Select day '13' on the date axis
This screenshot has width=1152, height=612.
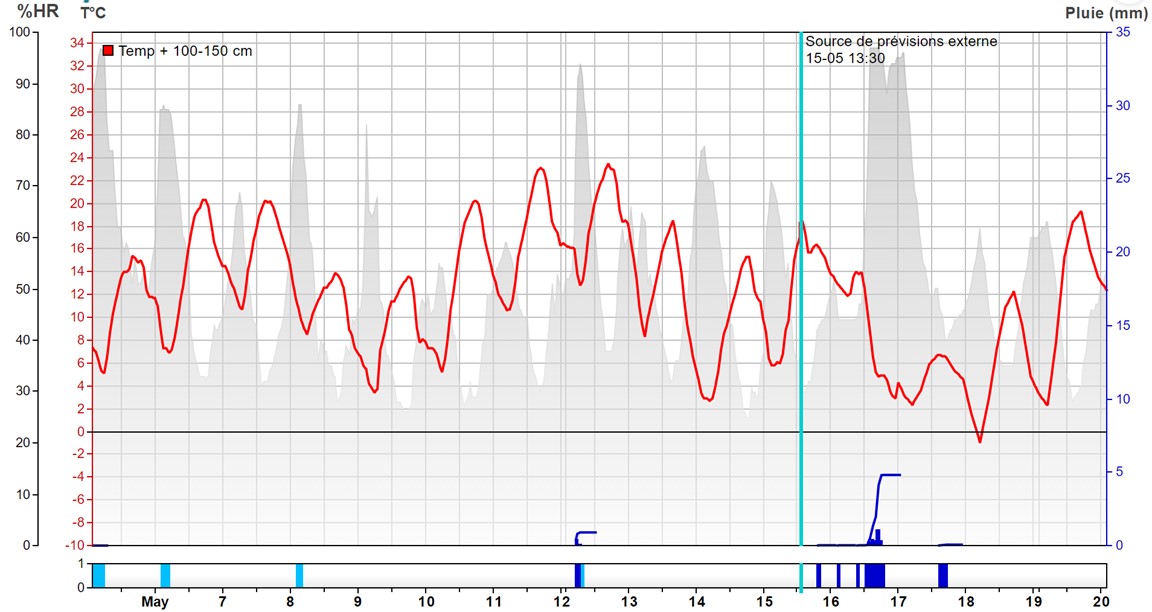pyautogui.click(x=629, y=602)
